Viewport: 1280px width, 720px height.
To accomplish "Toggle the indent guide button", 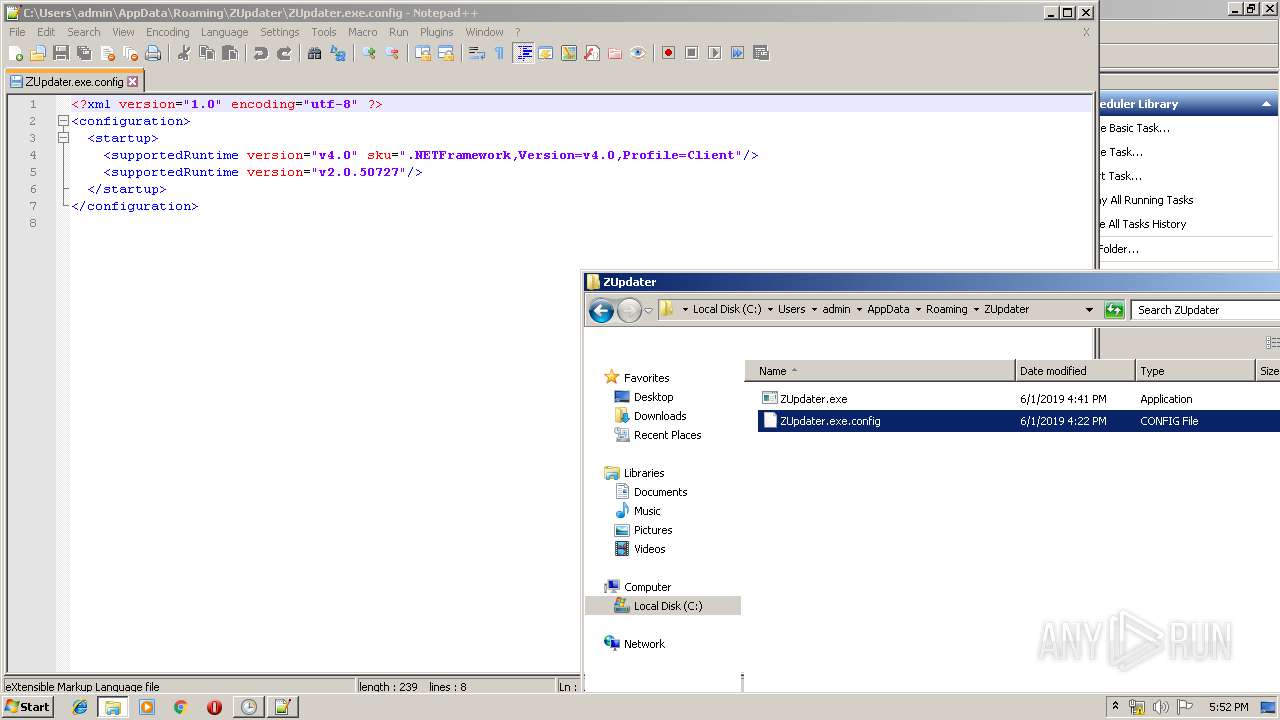I will pos(523,53).
